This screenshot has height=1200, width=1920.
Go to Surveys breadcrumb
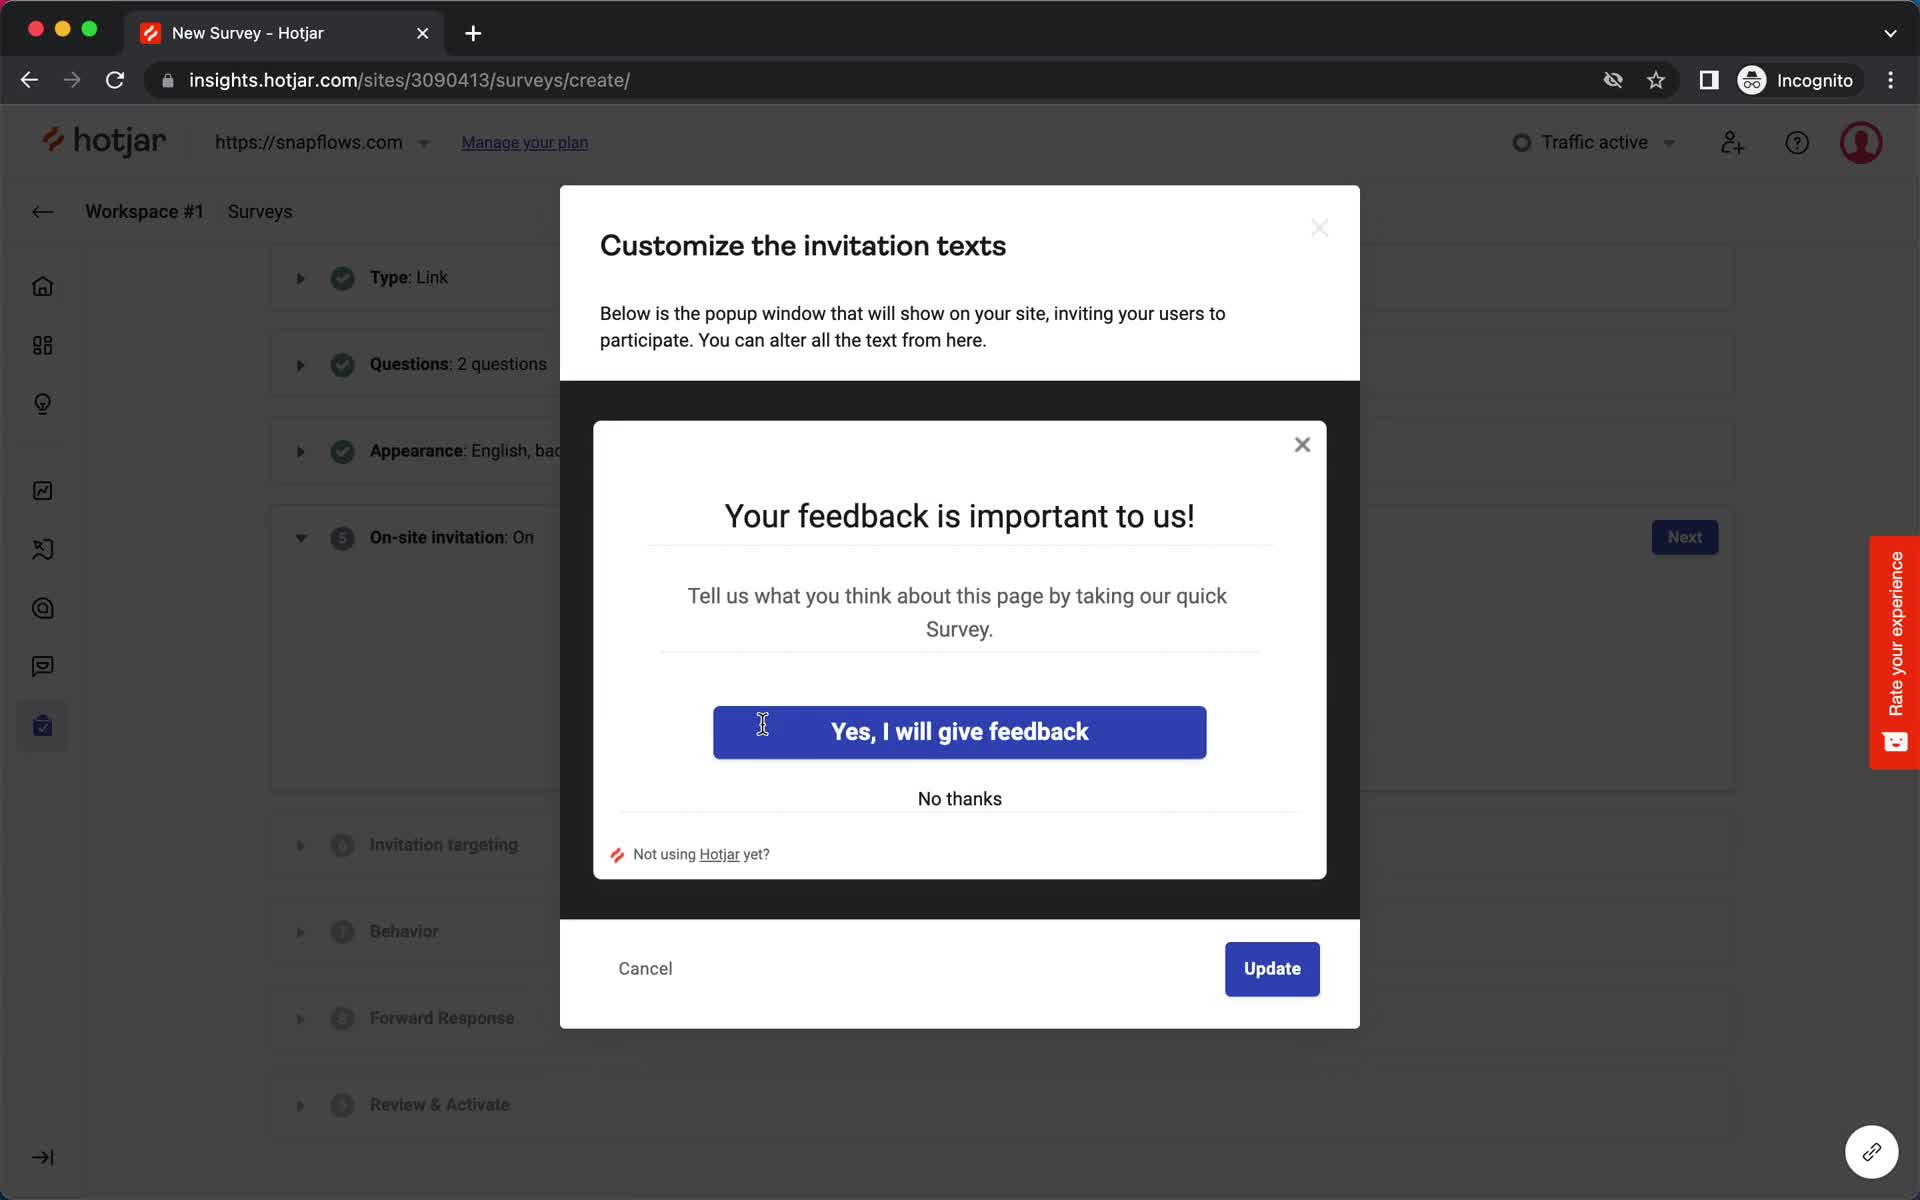pos(260,212)
